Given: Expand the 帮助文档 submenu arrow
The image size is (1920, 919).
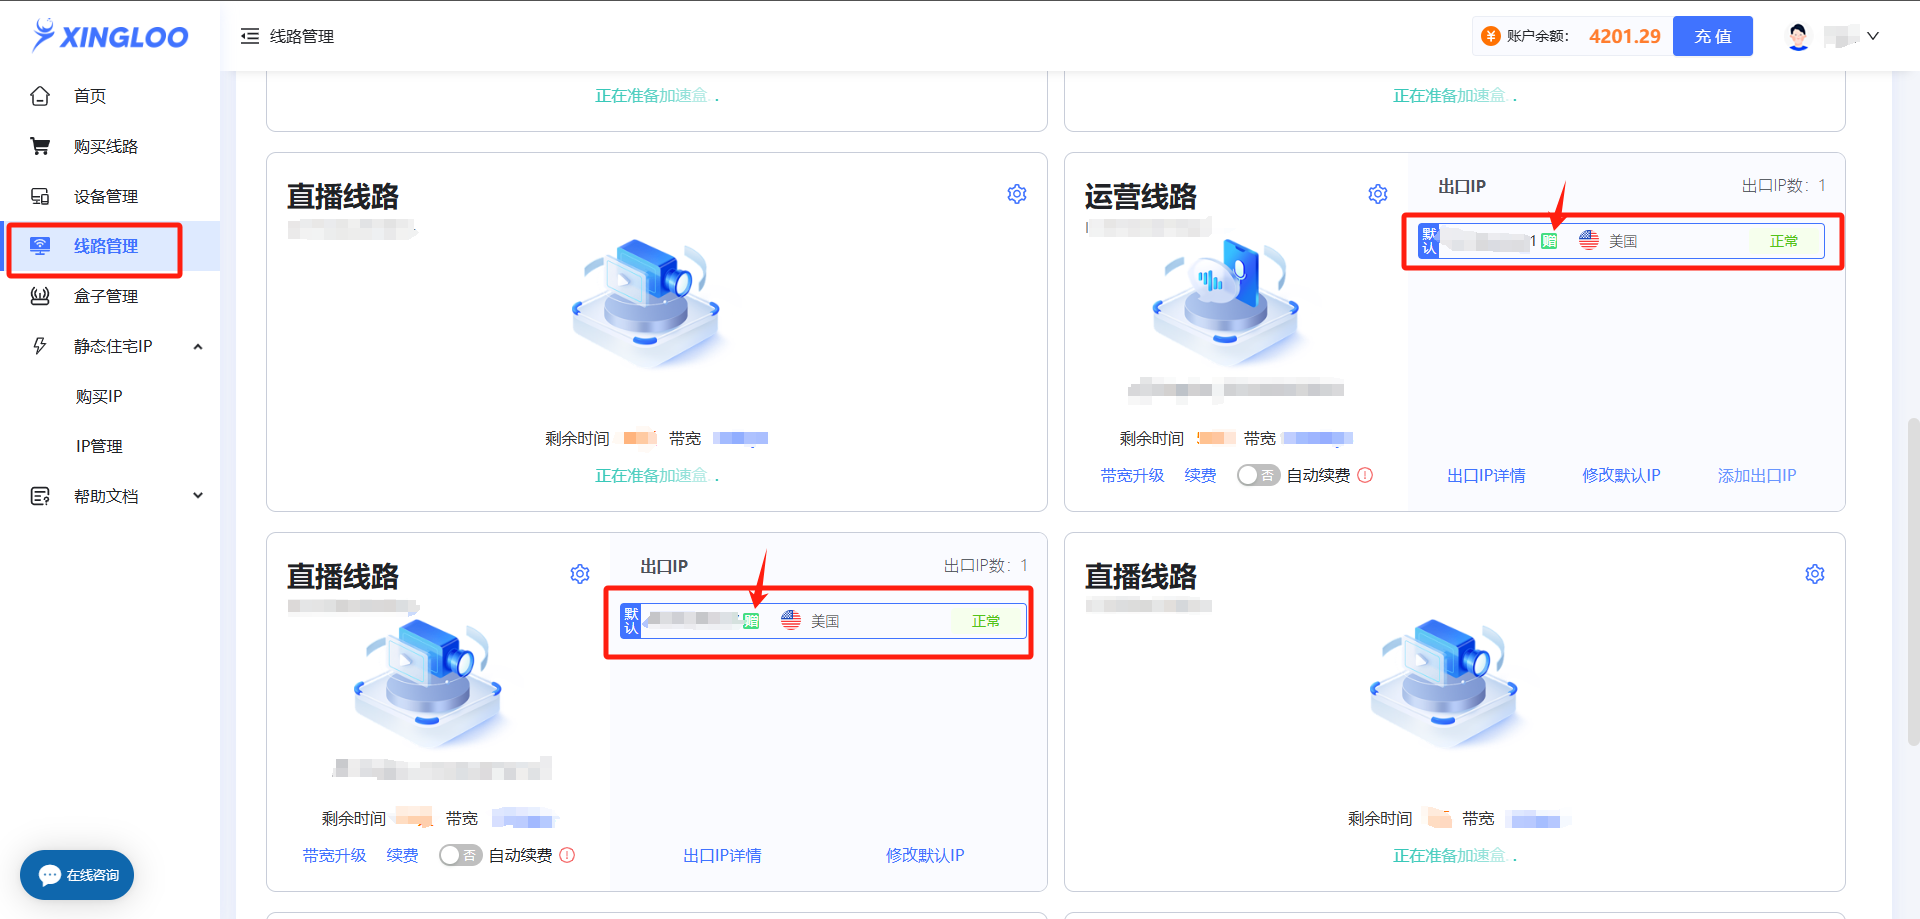Looking at the screenshot, I should (x=198, y=496).
